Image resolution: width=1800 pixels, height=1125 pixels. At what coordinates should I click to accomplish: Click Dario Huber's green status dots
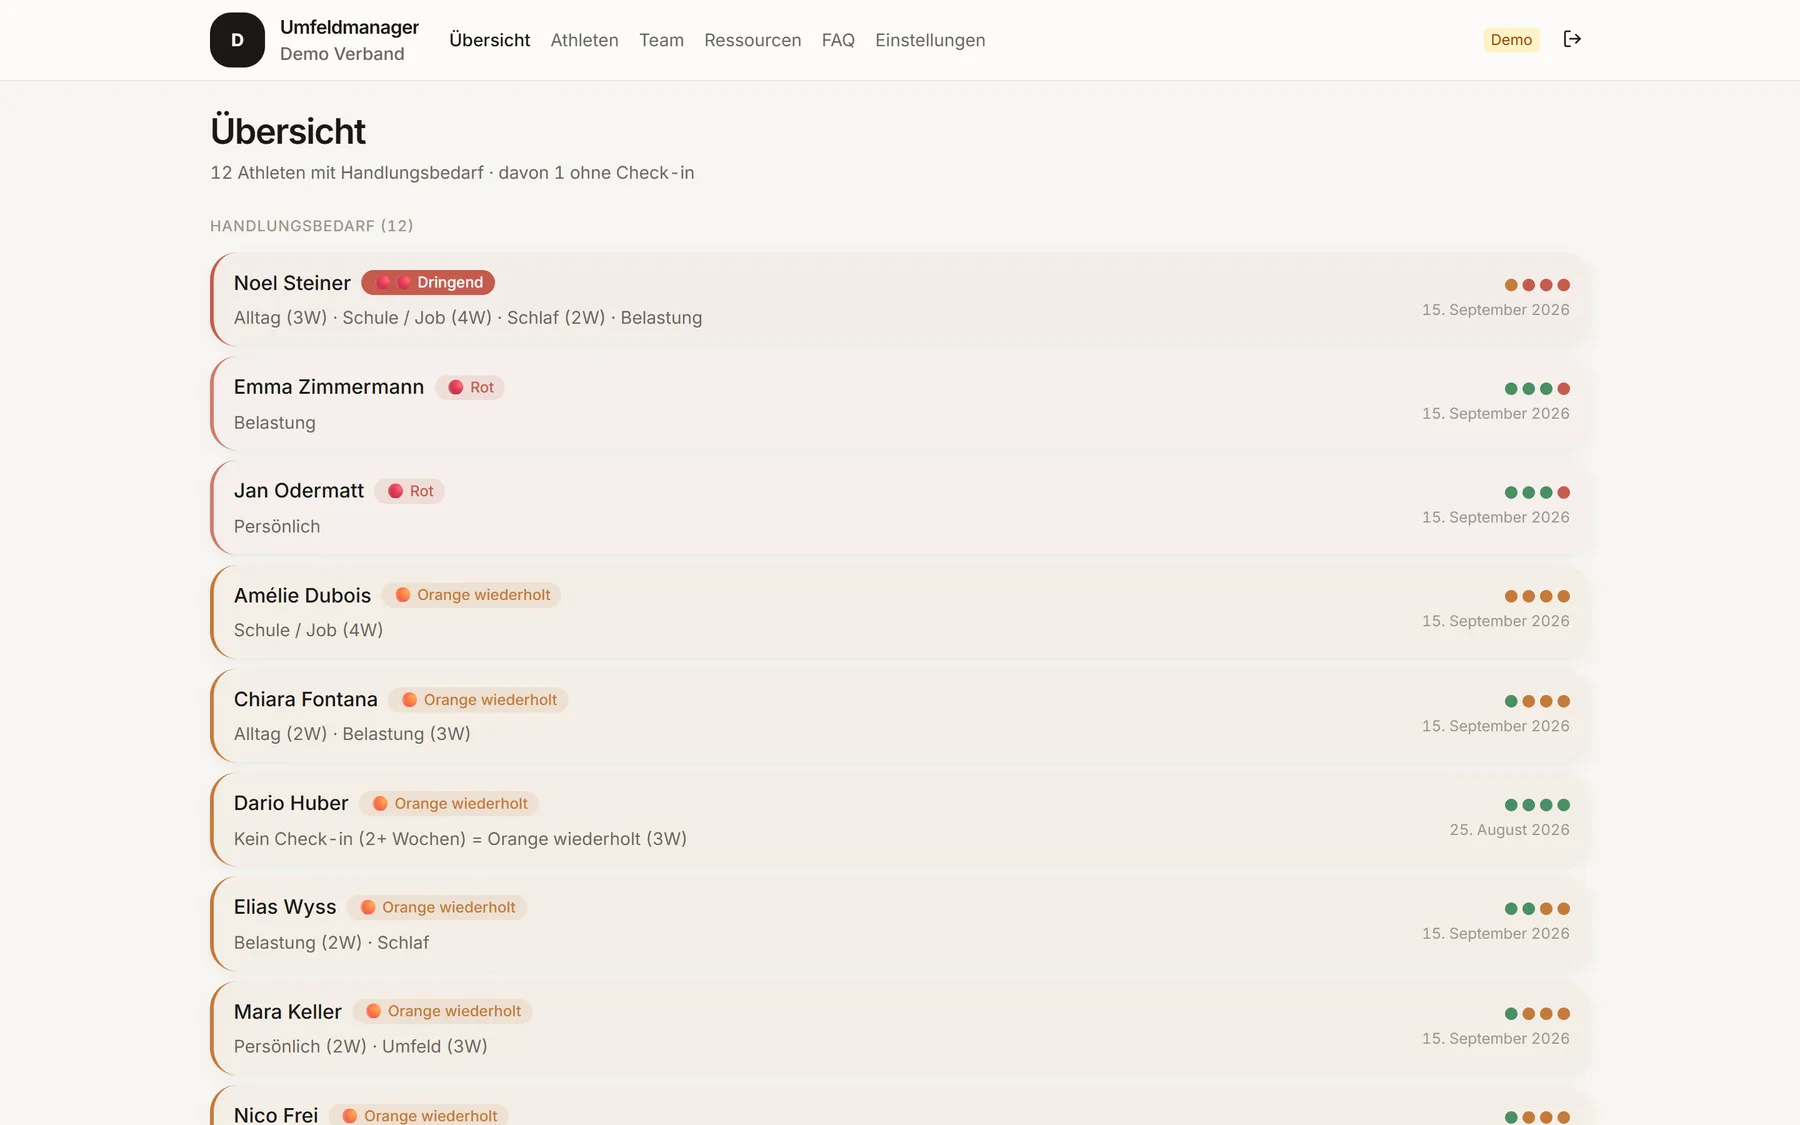[x=1537, y=805]
